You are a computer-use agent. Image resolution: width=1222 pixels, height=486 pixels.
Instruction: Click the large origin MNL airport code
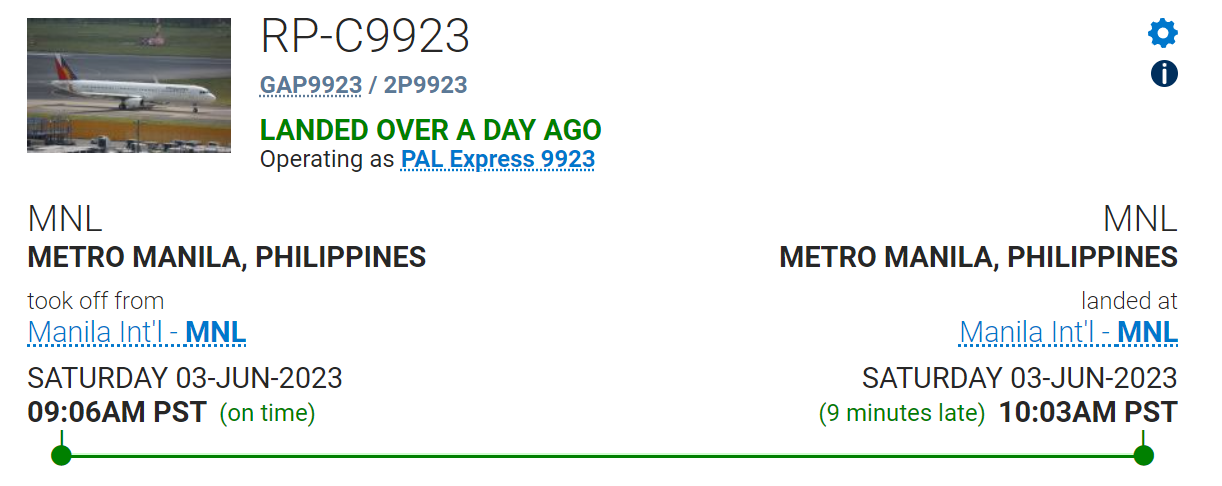[x=65, y=219]
